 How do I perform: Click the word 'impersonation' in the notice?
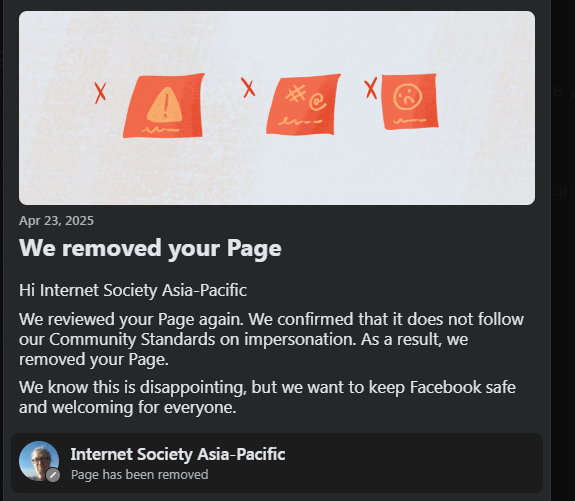pos(300,339)
